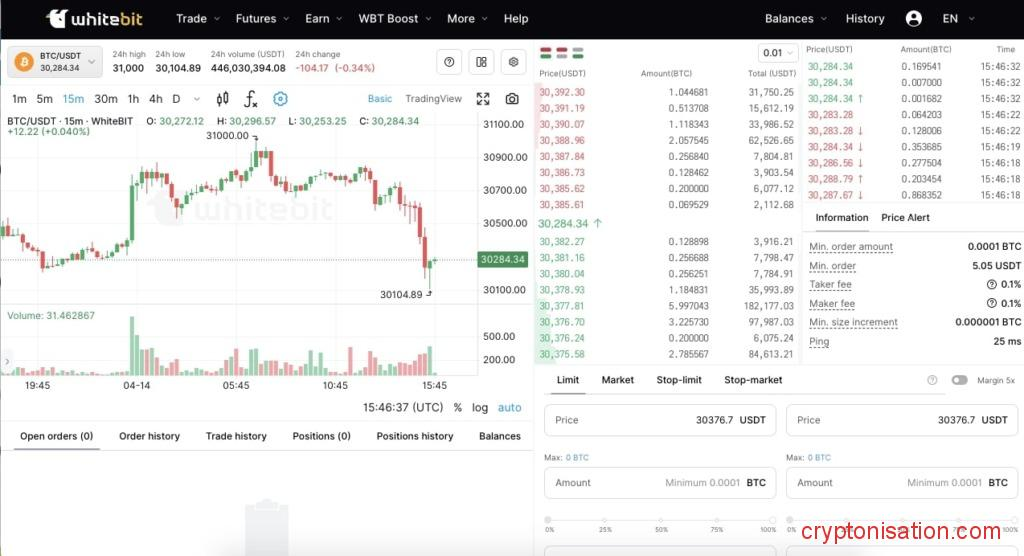Set chart timeframe to 4h

tap(155, 99)
